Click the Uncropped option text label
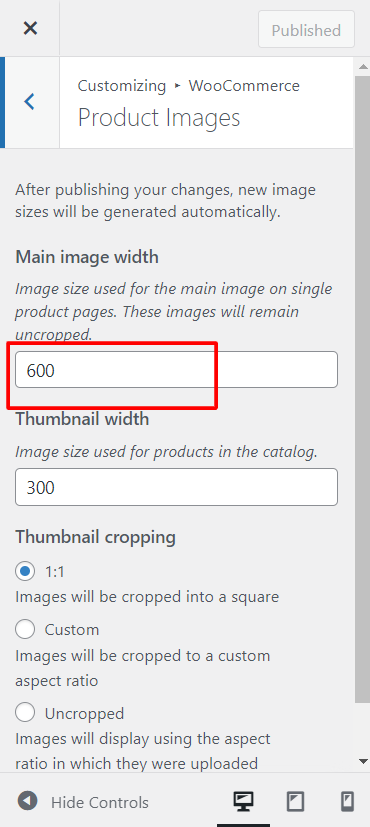Image resolution: width=370 pixels, height=827 pixels. click(x=84, y=714)
